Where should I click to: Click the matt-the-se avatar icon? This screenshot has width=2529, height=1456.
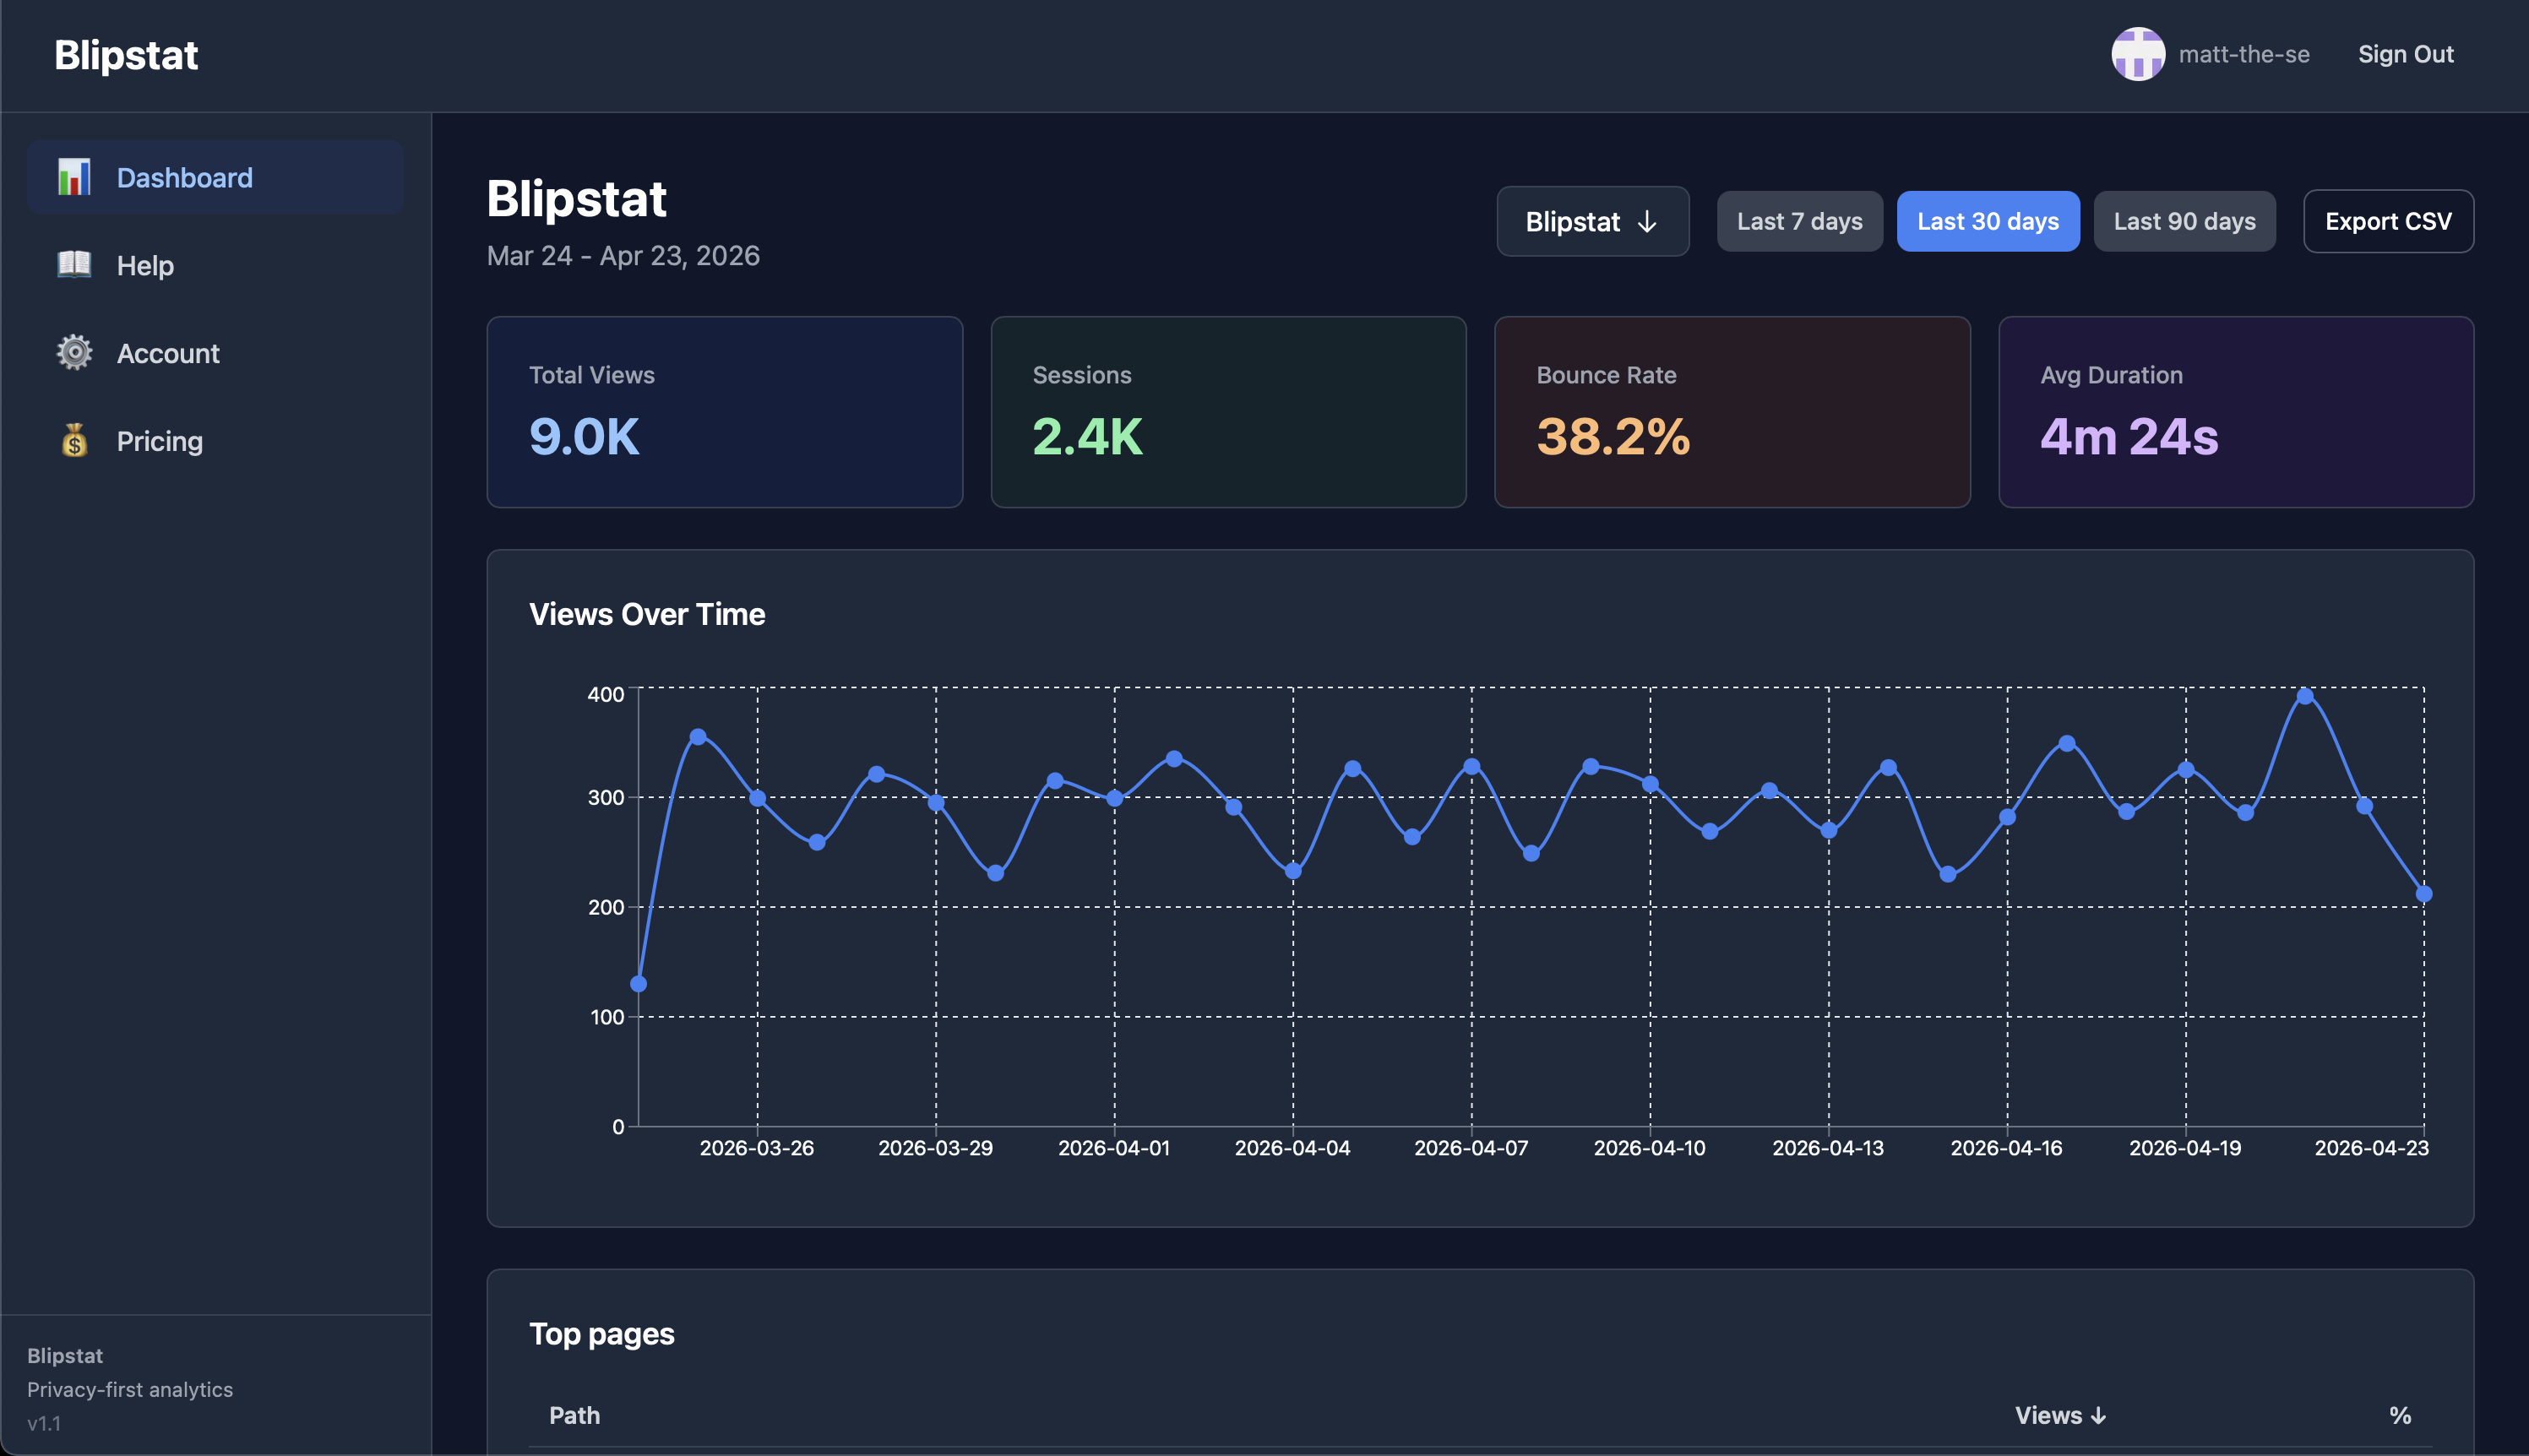click(2139, 54)
